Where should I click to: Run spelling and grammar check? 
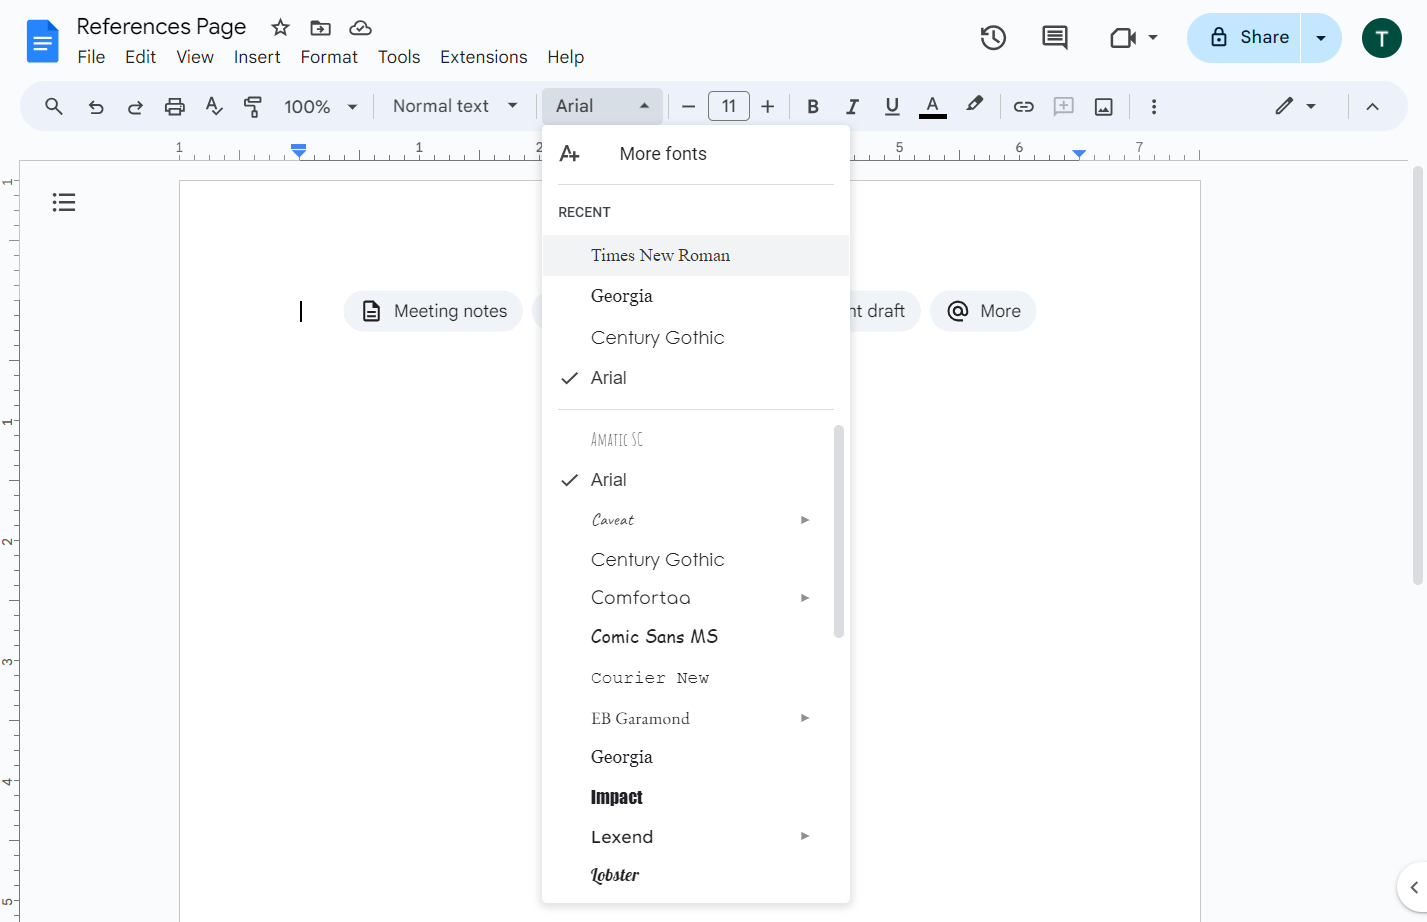coord(214,106)
